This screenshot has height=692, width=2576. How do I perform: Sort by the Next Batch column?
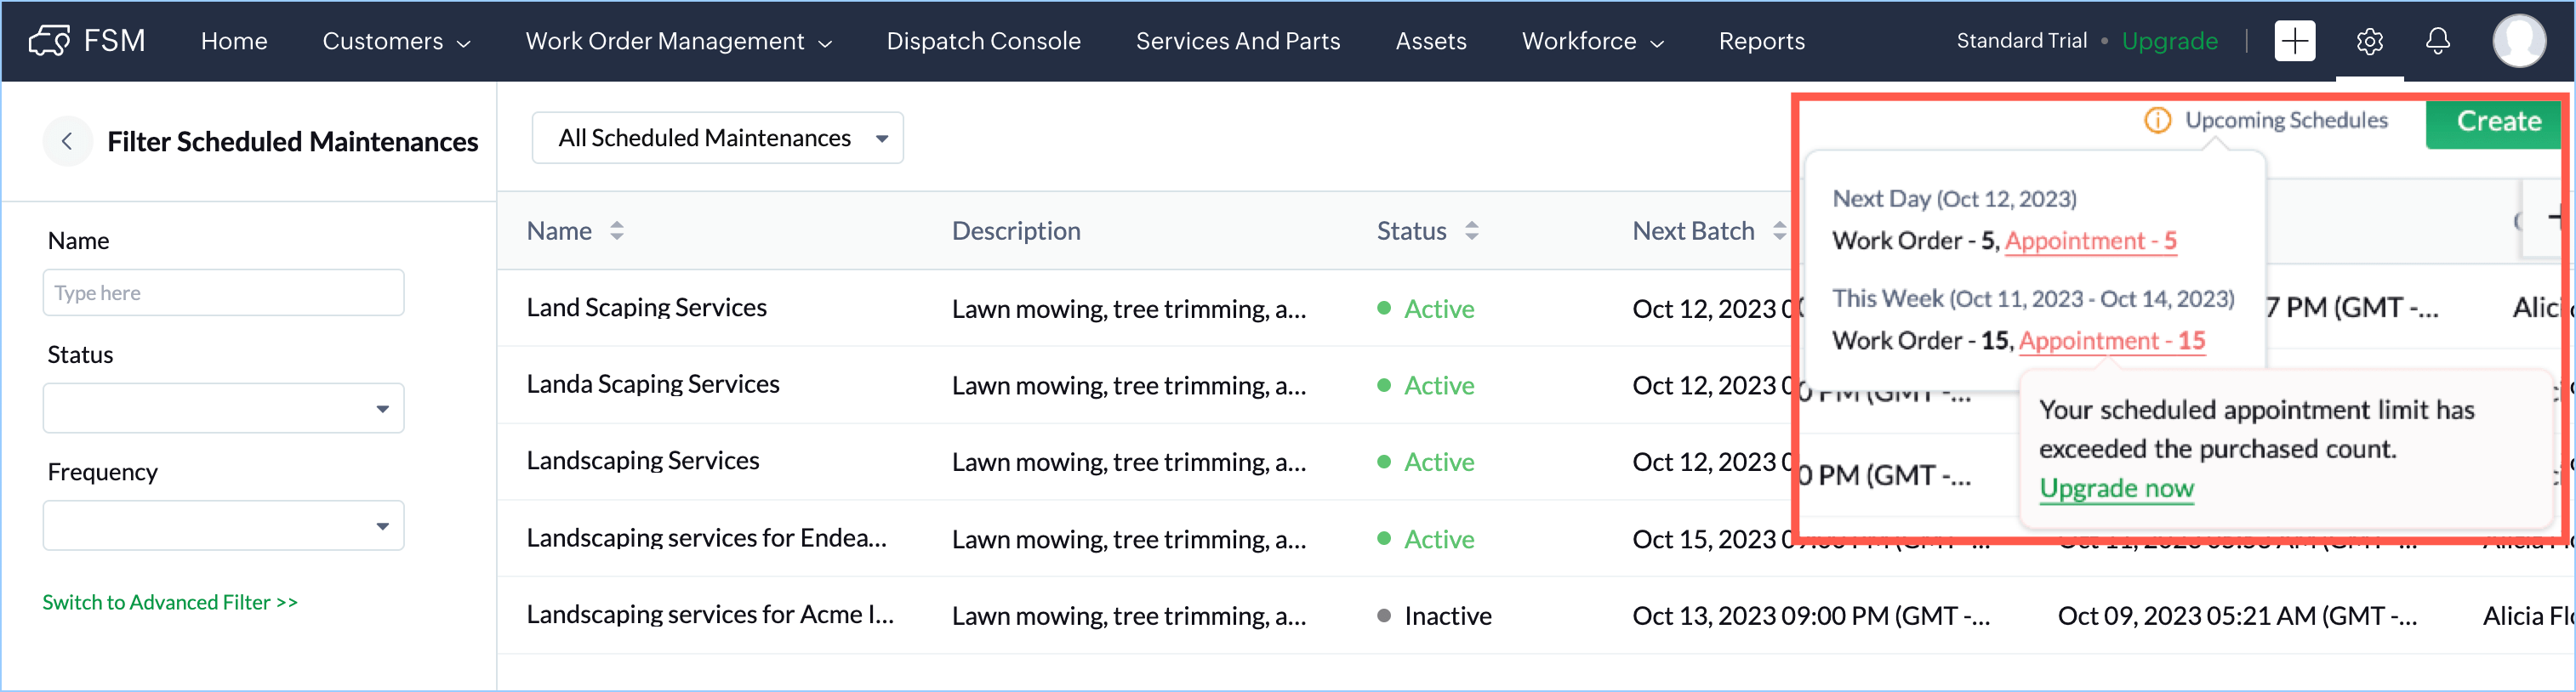[1779, 231]
